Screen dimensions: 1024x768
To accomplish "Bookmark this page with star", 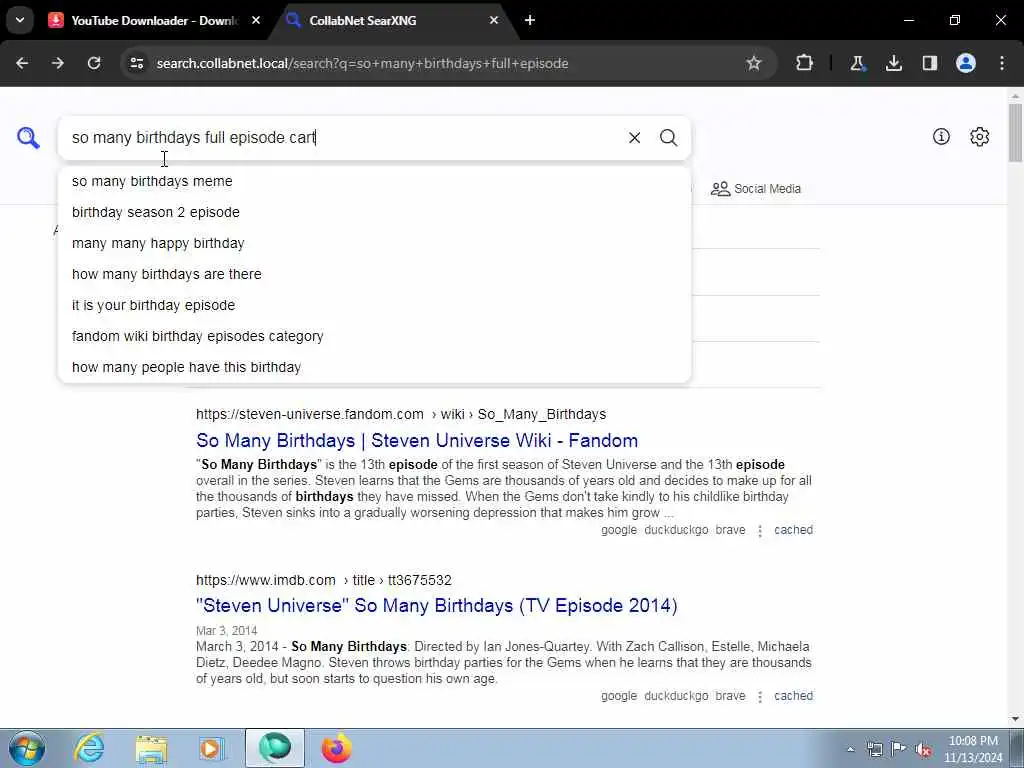I will pyautogui.click(x=754, y=63).
